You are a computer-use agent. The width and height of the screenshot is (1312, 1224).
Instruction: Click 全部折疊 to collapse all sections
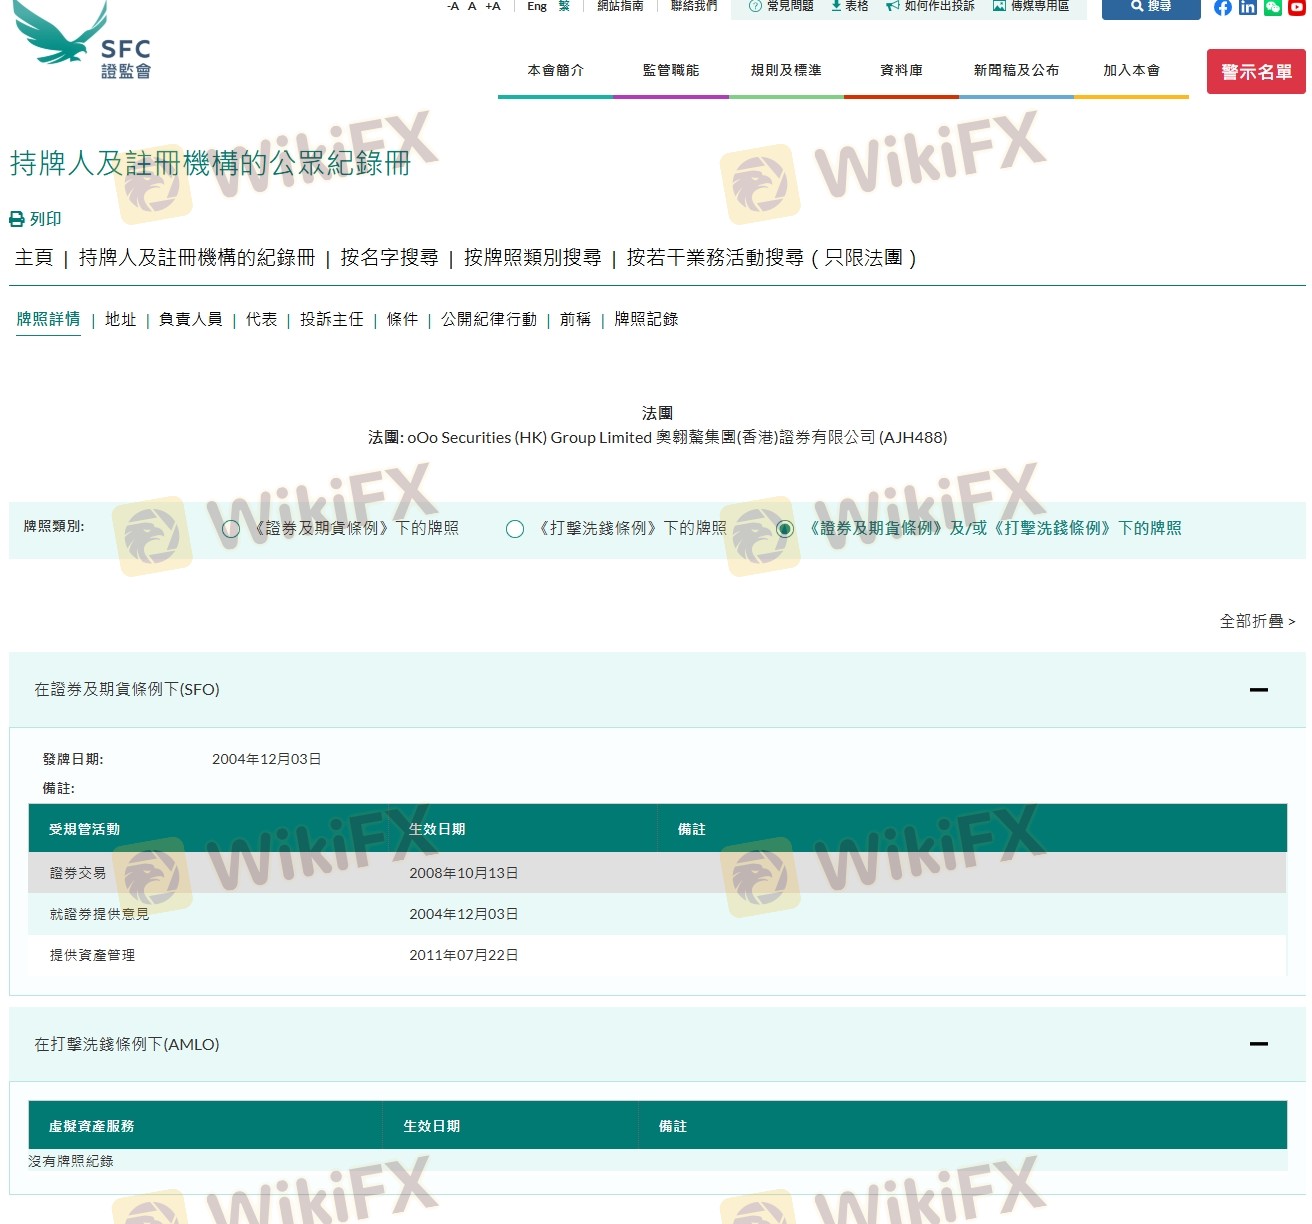point(1256,621)
